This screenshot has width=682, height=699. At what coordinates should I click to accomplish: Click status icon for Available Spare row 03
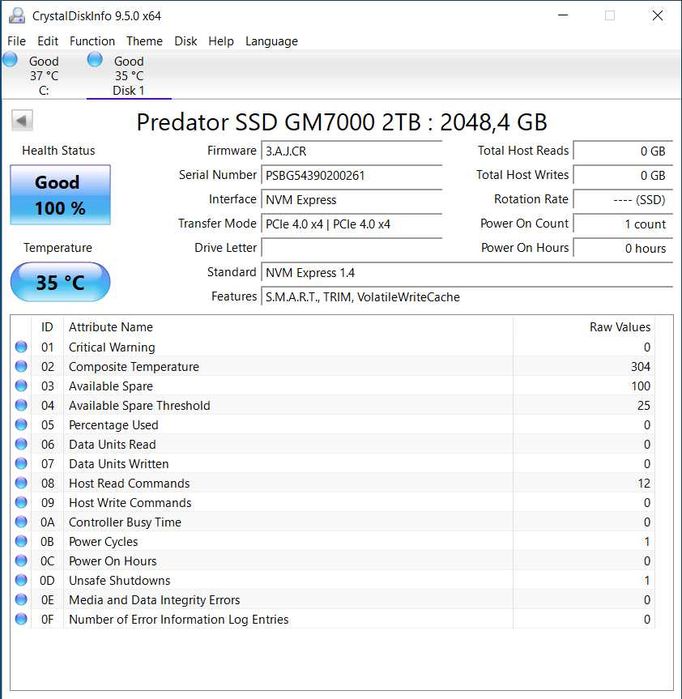21,386
